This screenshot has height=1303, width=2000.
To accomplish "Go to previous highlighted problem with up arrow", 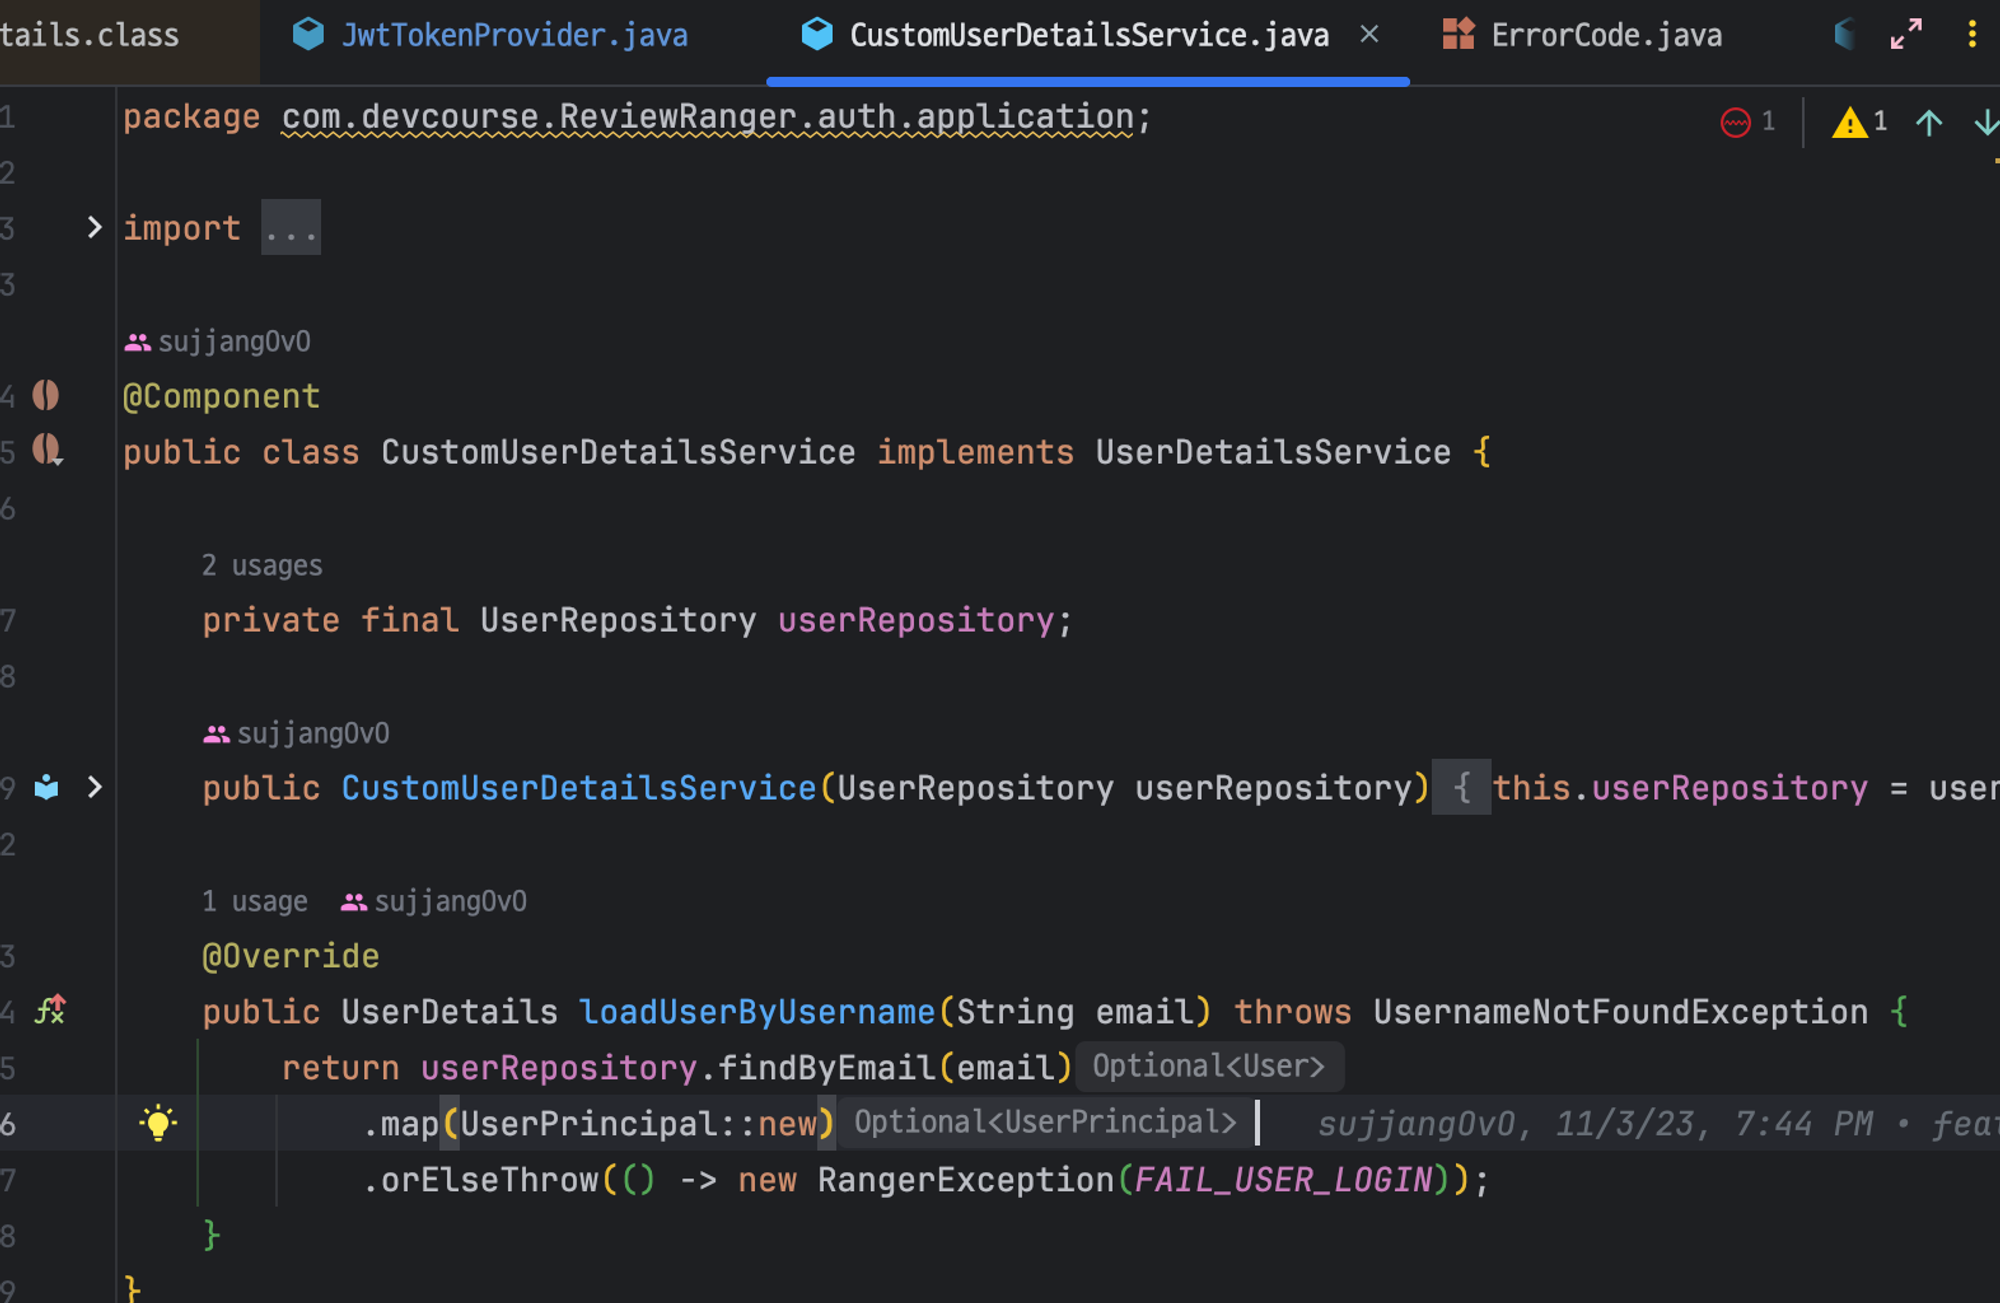I will [1929, 122].
